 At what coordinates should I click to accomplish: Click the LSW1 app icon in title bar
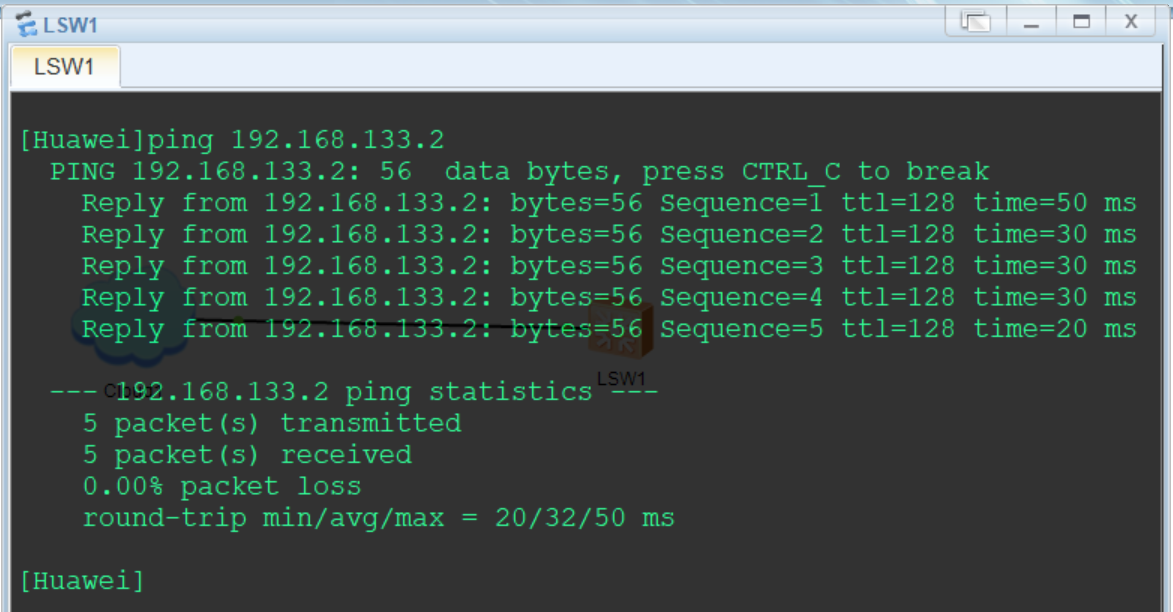pyautogui.click(x=25, y=24)
